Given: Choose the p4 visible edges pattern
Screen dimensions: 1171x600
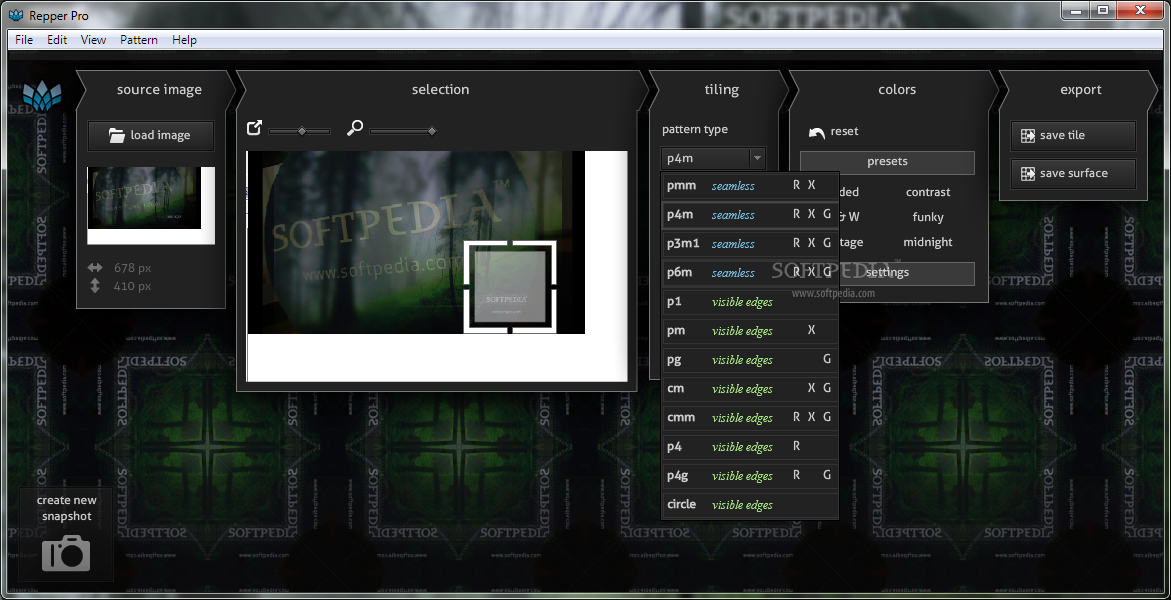Looking at the screenshot, I should (750, 447).
